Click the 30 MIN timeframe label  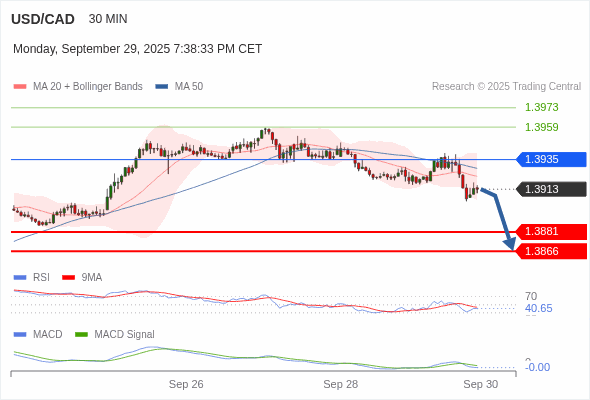click(x=108, y=19)
